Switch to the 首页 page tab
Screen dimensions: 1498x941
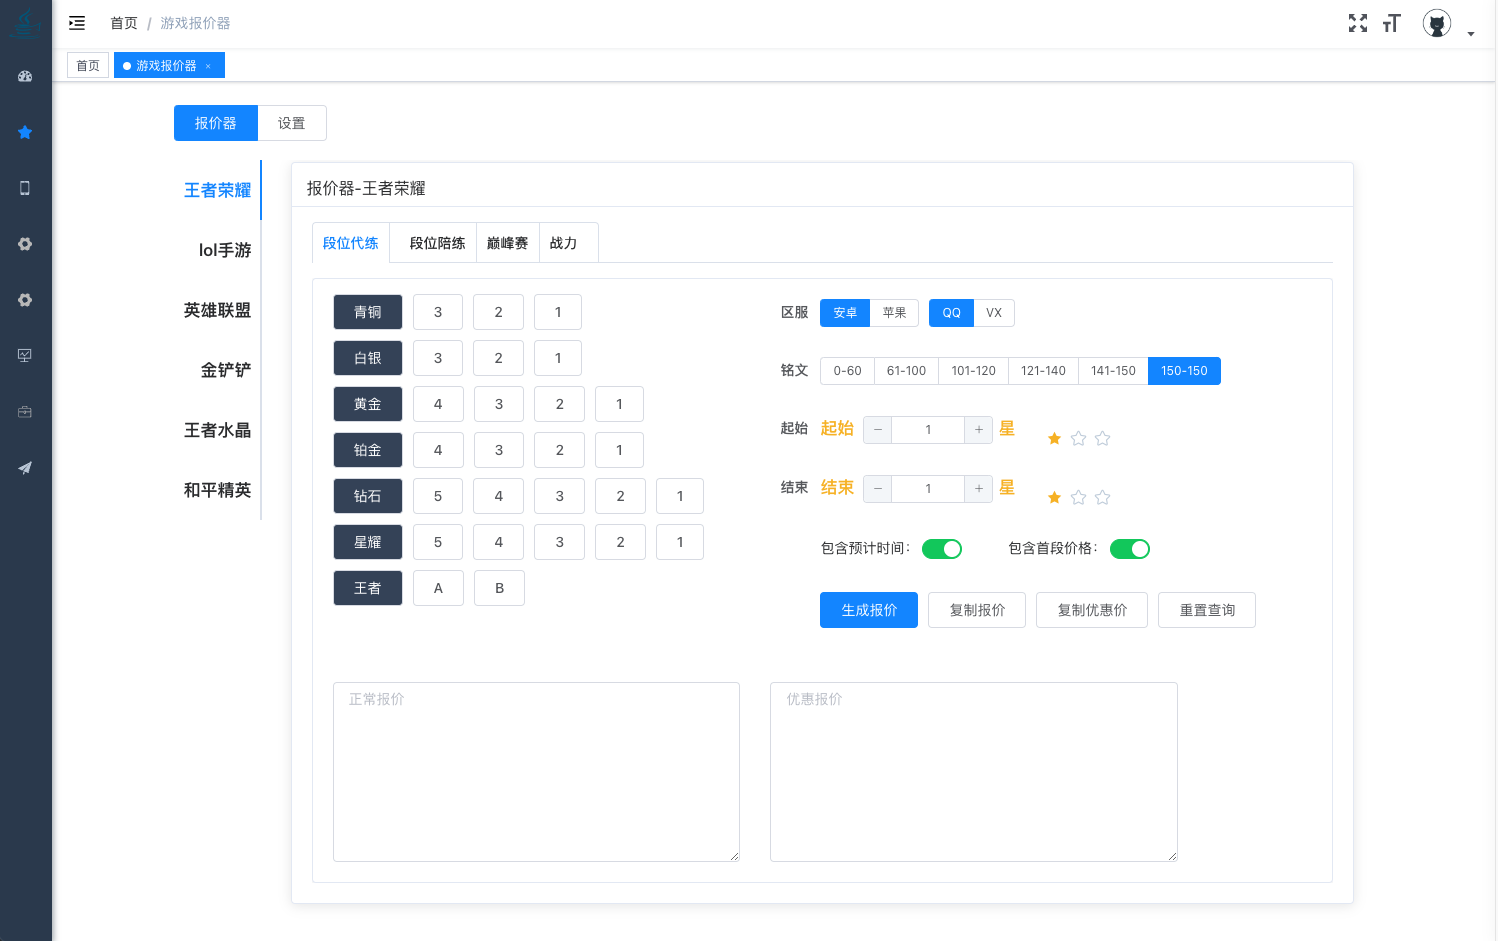pos(88,65)
